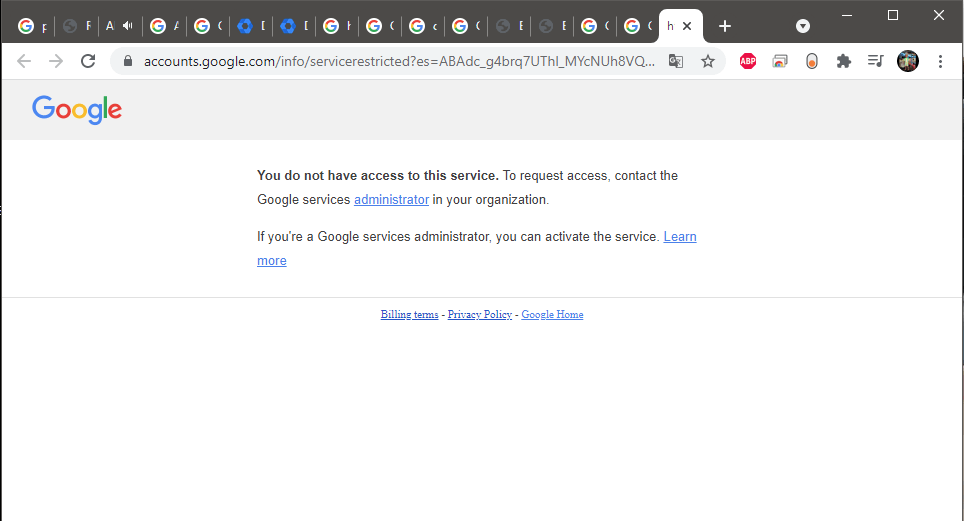Image resolution: width=964 pixels, height=521 pixels.
Task: Reload the current page
Action: pos(88,61)
